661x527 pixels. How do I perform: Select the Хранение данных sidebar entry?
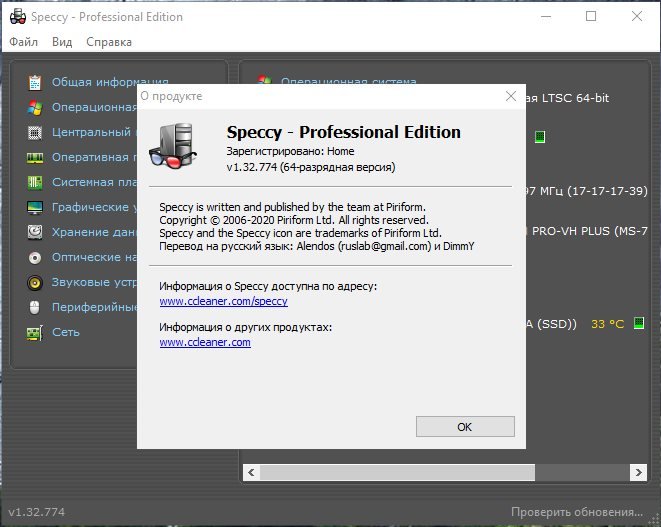[94, 232]
